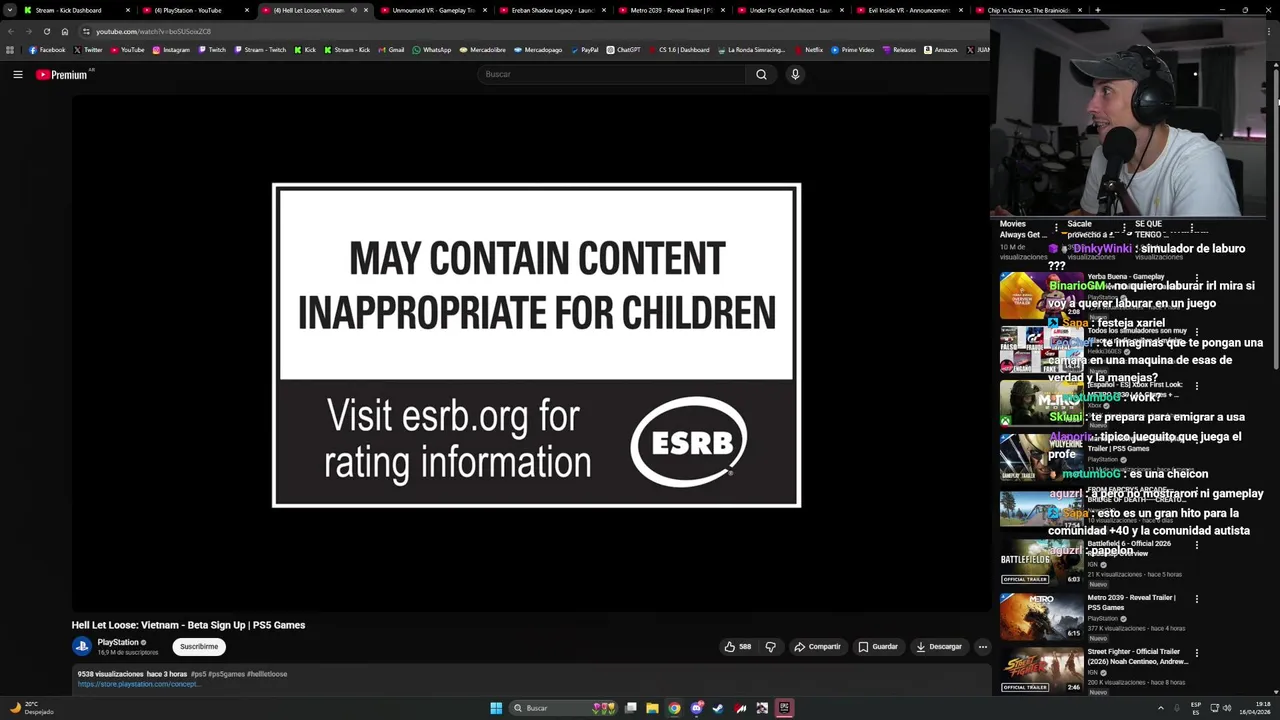The image size is (1280, 720).
Task: Open the Twitch bookmark
Action: click(212, 50)
